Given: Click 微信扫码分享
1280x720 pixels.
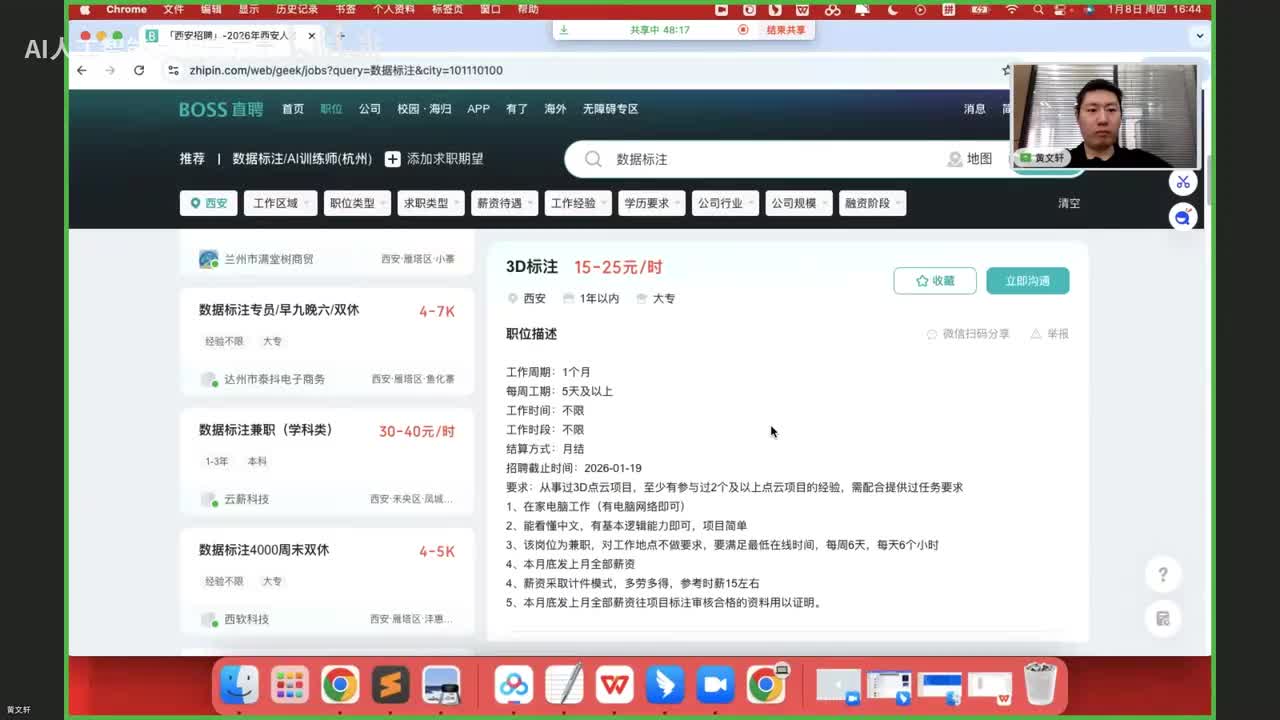Looking at the screenshot, I should click(x=968, y=334).
